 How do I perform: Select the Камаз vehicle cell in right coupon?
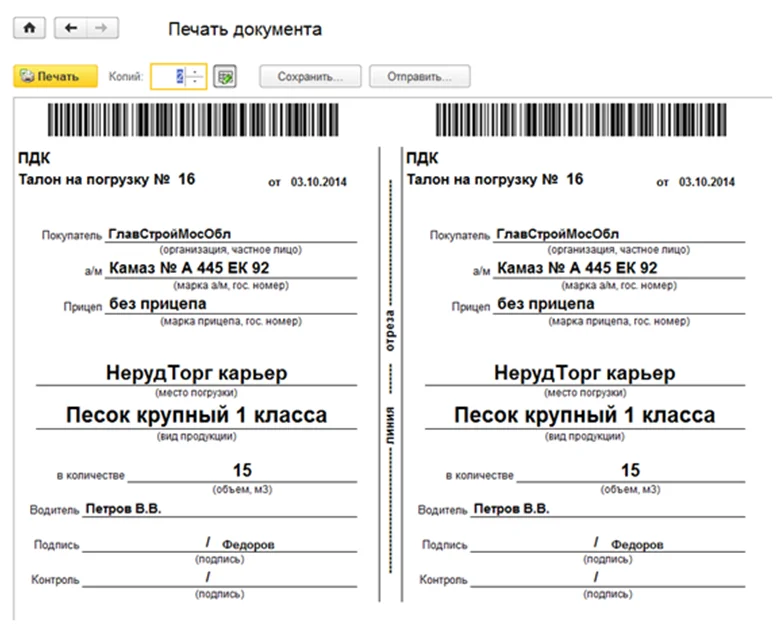click(577, 268)
